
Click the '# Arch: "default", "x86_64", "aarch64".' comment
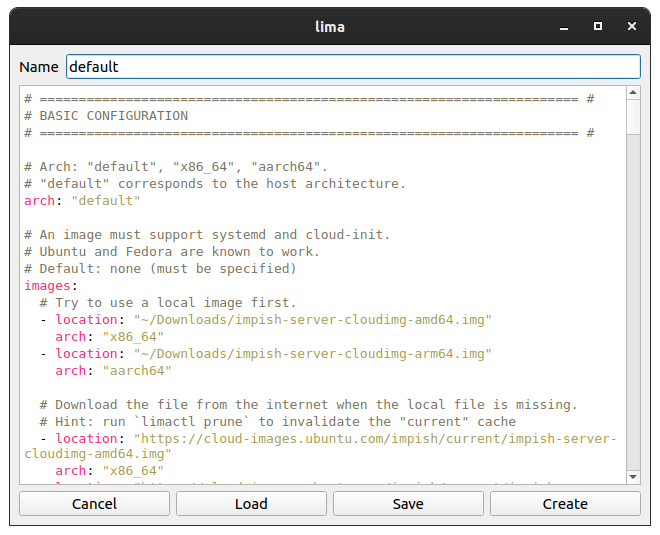click(176, 167)
